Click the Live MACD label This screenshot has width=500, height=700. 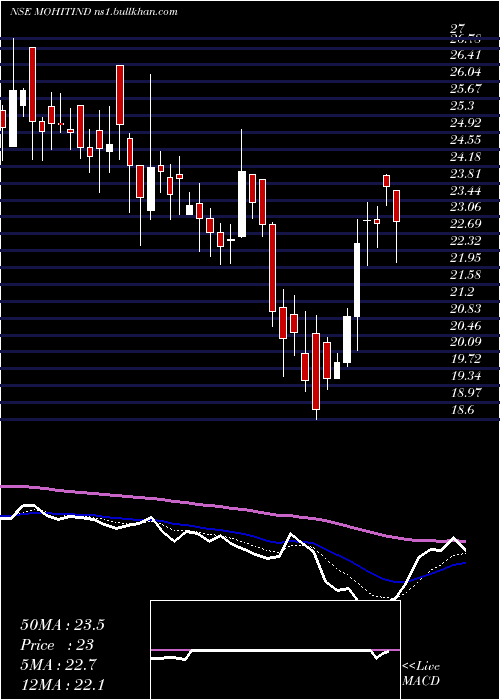tap(421, 674)
